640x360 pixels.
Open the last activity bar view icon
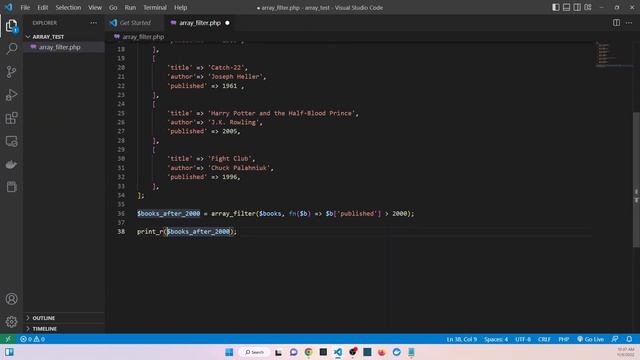click(x=11, y=187)
